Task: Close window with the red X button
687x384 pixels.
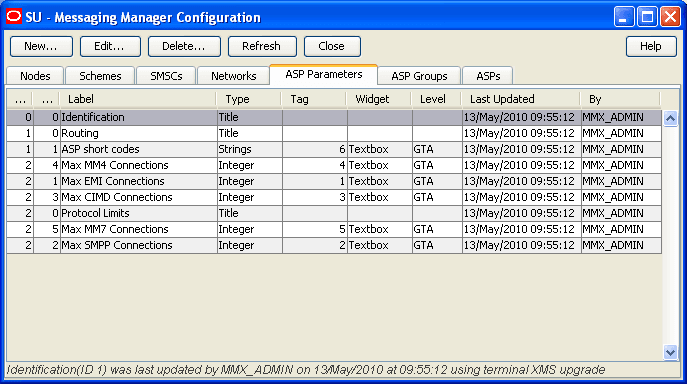Action: coord(670,18)
